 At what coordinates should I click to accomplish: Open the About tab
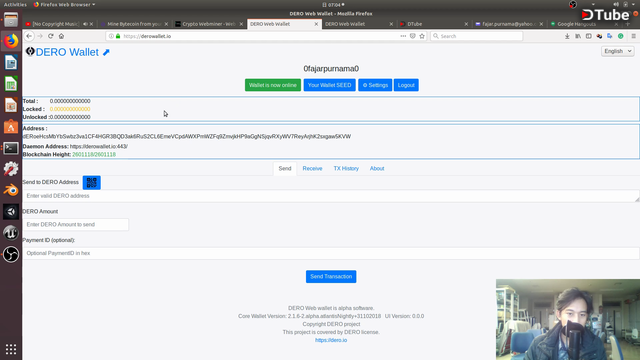[377, 168]
